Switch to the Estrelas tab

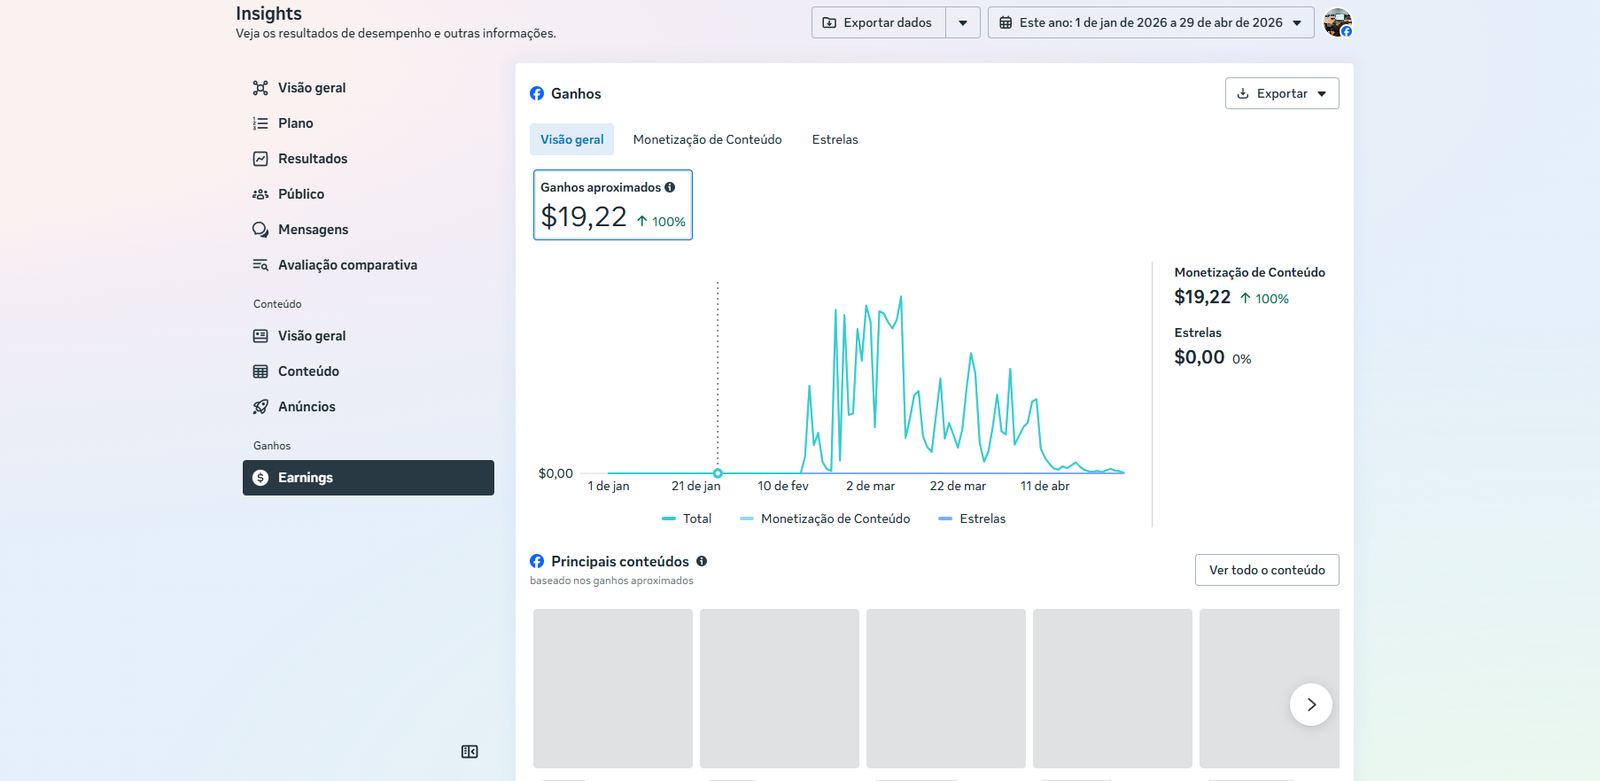tap(834, 140)
